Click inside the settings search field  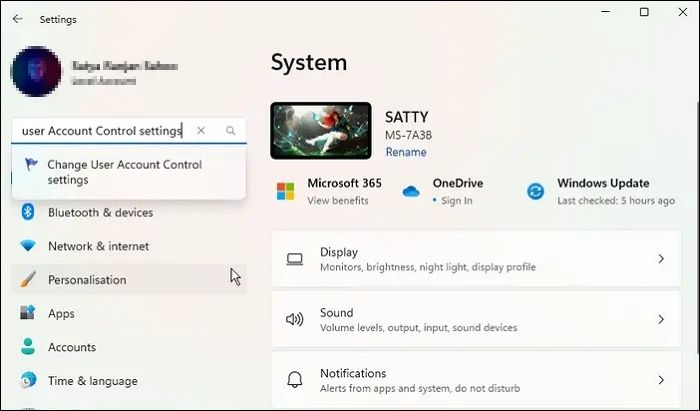click(x=100, y=131)
